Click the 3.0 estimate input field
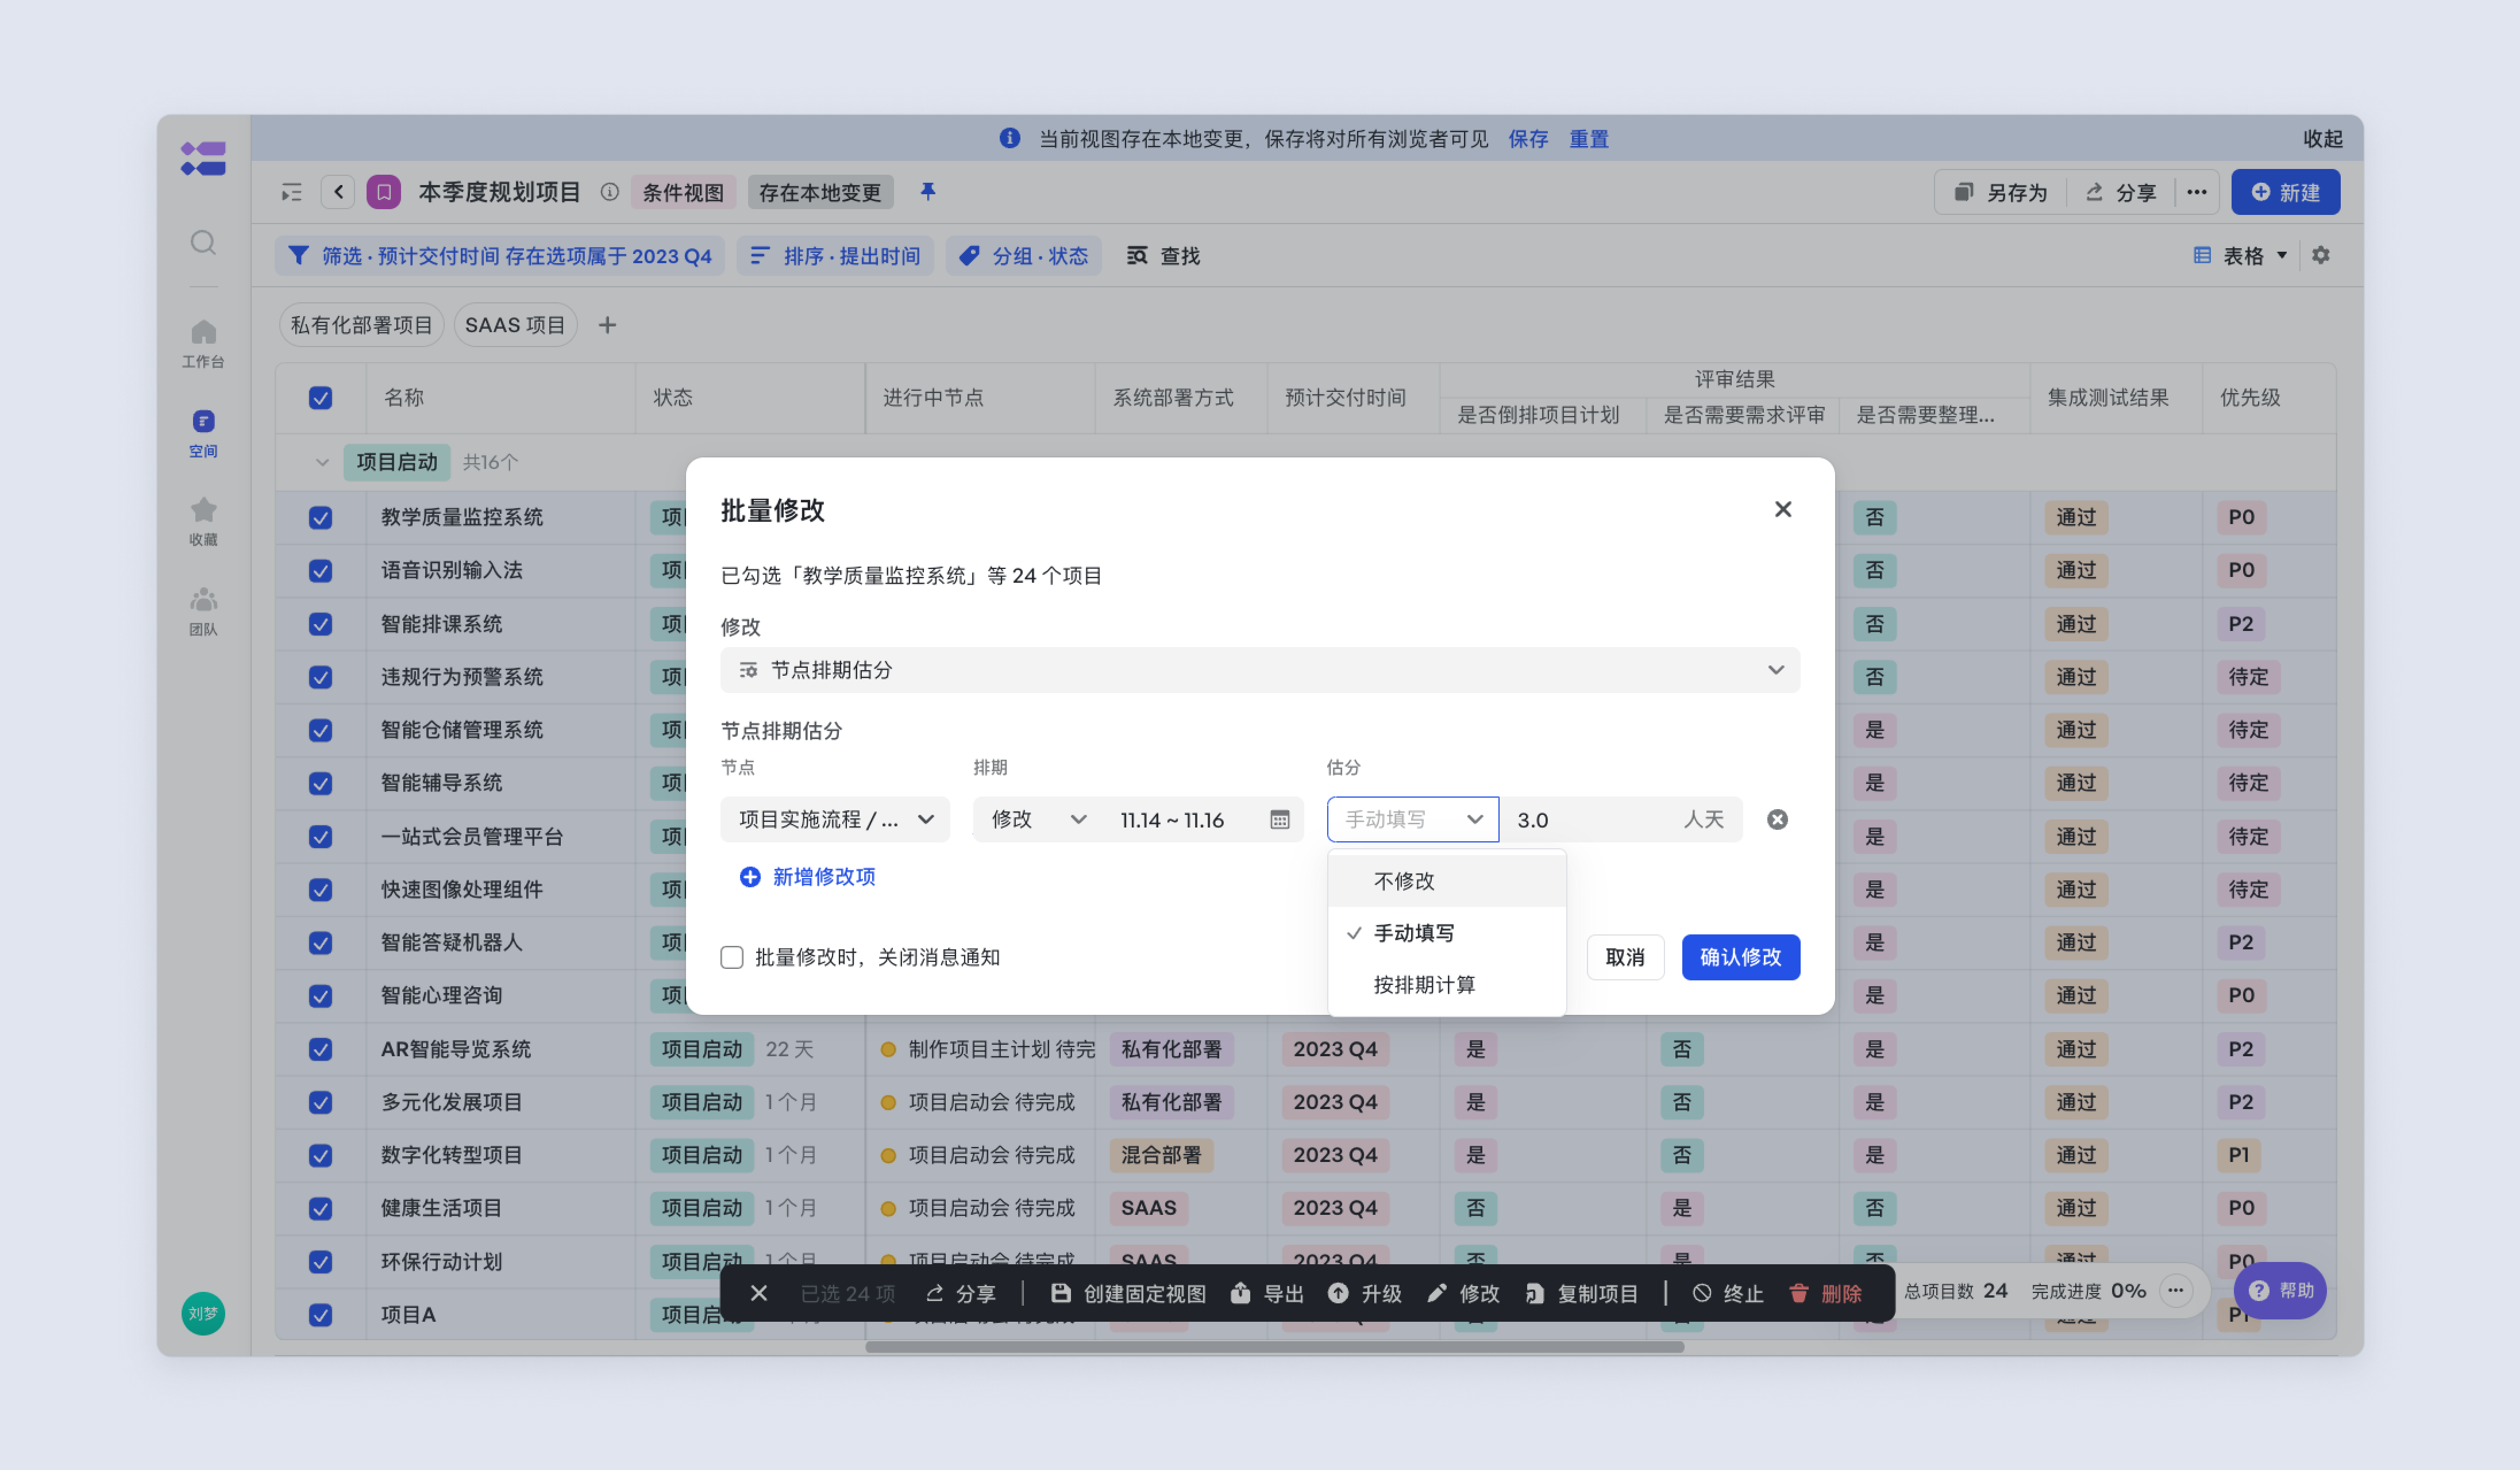2520x1470 pixels. (x=1622, y=819)
